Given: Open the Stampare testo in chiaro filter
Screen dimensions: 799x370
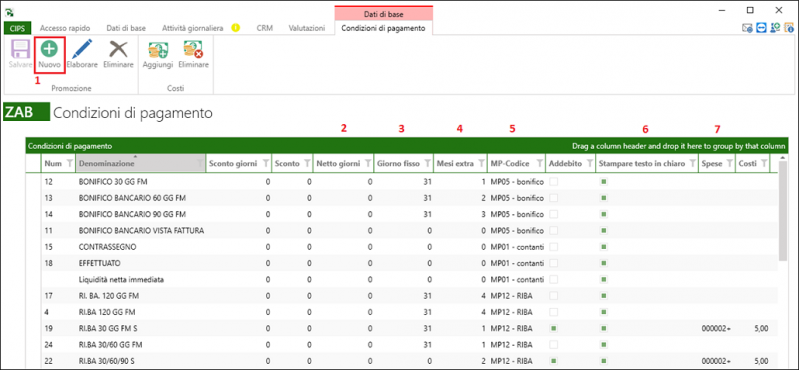Looking at the screenshot, I should click(x=692, y=164).
